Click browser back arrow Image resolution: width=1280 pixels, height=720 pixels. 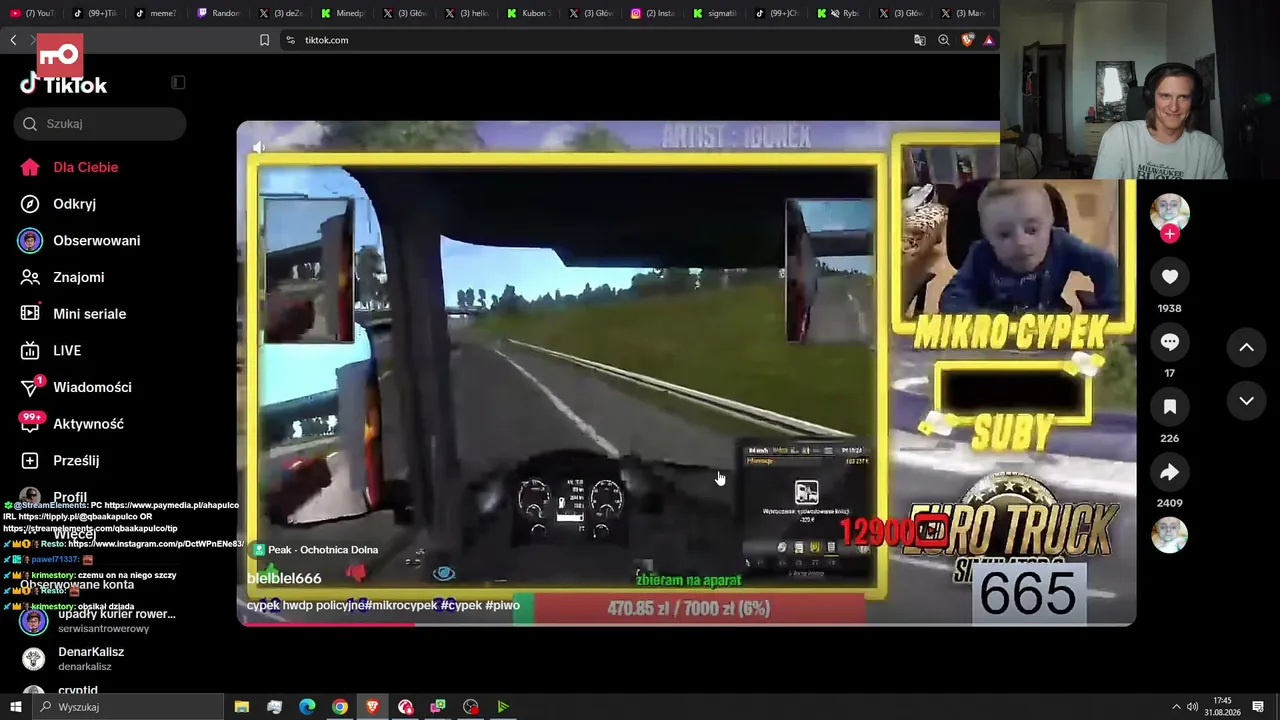tap(13, 40)
